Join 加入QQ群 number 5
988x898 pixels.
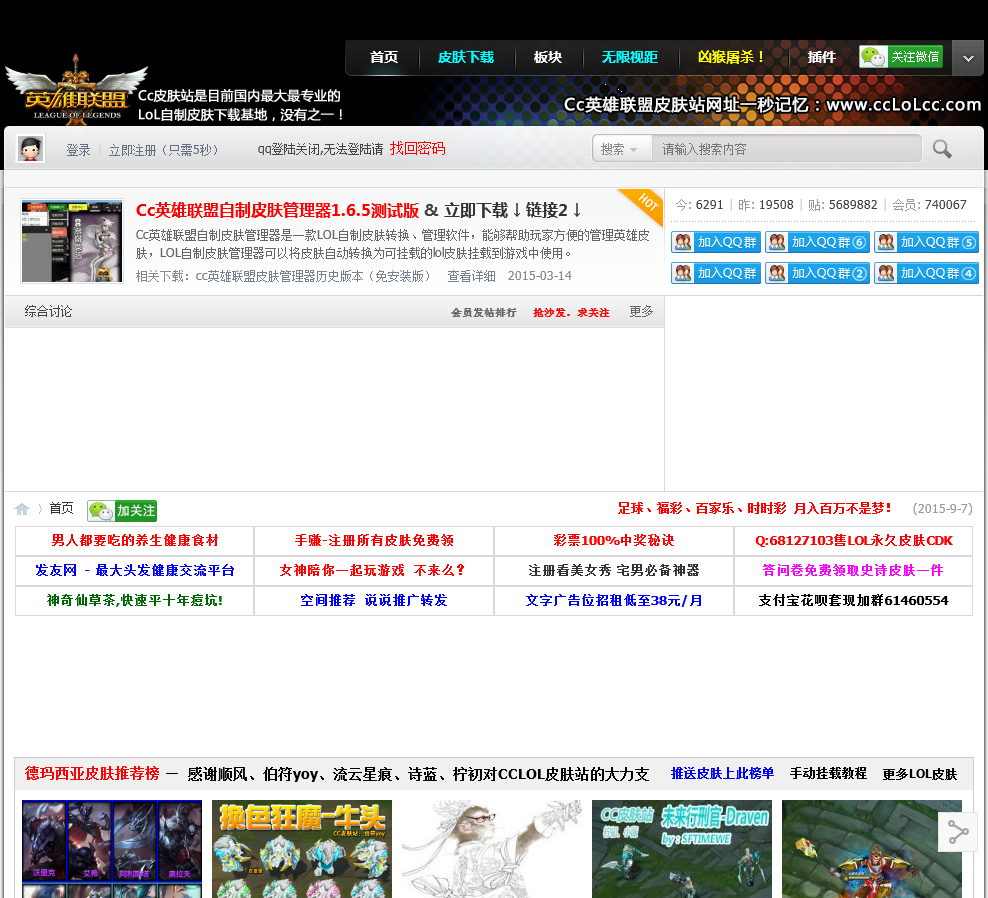pyautogui.click(x=926, y=242)
